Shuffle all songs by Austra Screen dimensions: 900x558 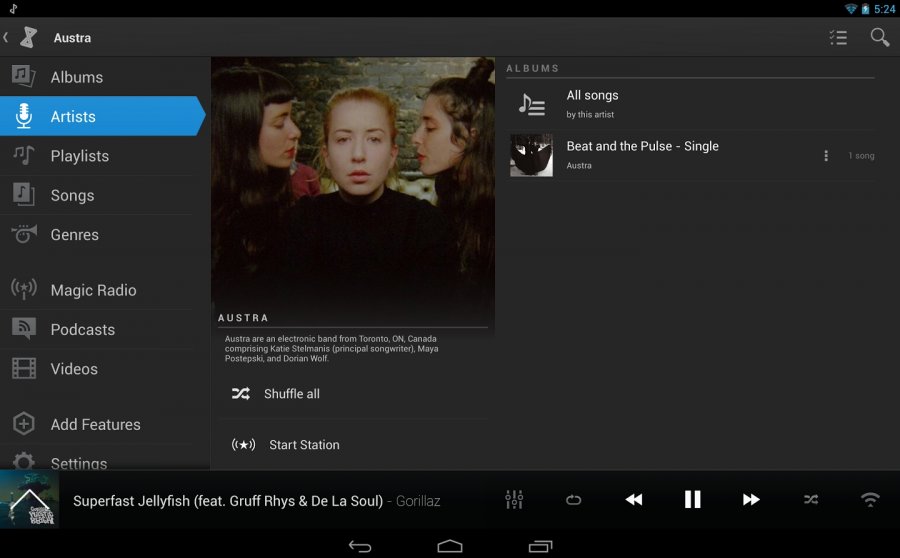click(x=353, y=394)
